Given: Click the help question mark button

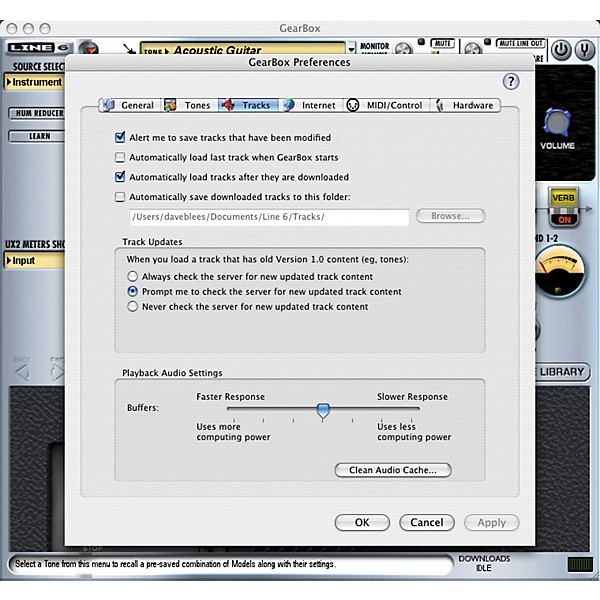Looking at the screenshot, I should tap(511, 82).
